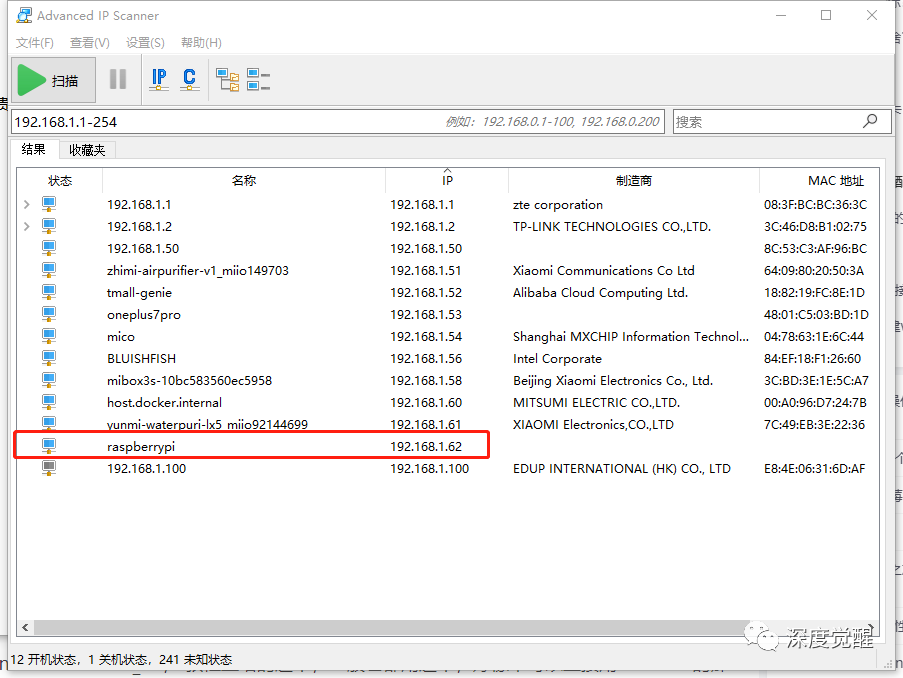Select the mibox3s-10bc583560ec5958 name cell
Image resolution: width=903 pixels, height=678 pixels.
(x=189, y=381)
